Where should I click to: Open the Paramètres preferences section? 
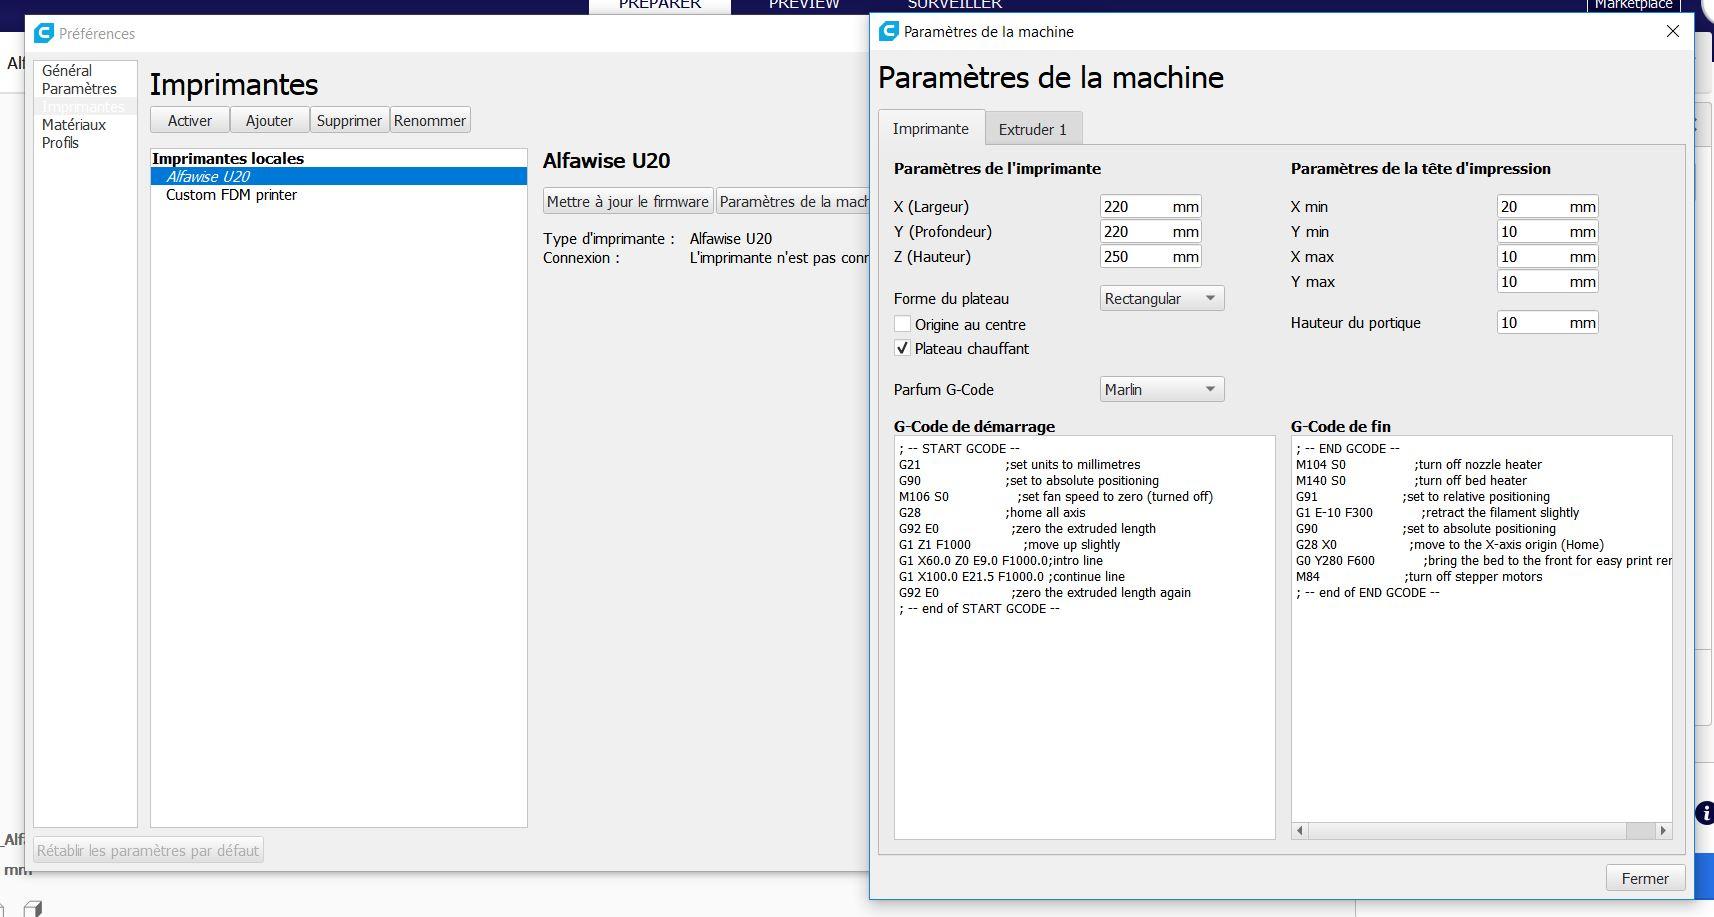[79, 88]
